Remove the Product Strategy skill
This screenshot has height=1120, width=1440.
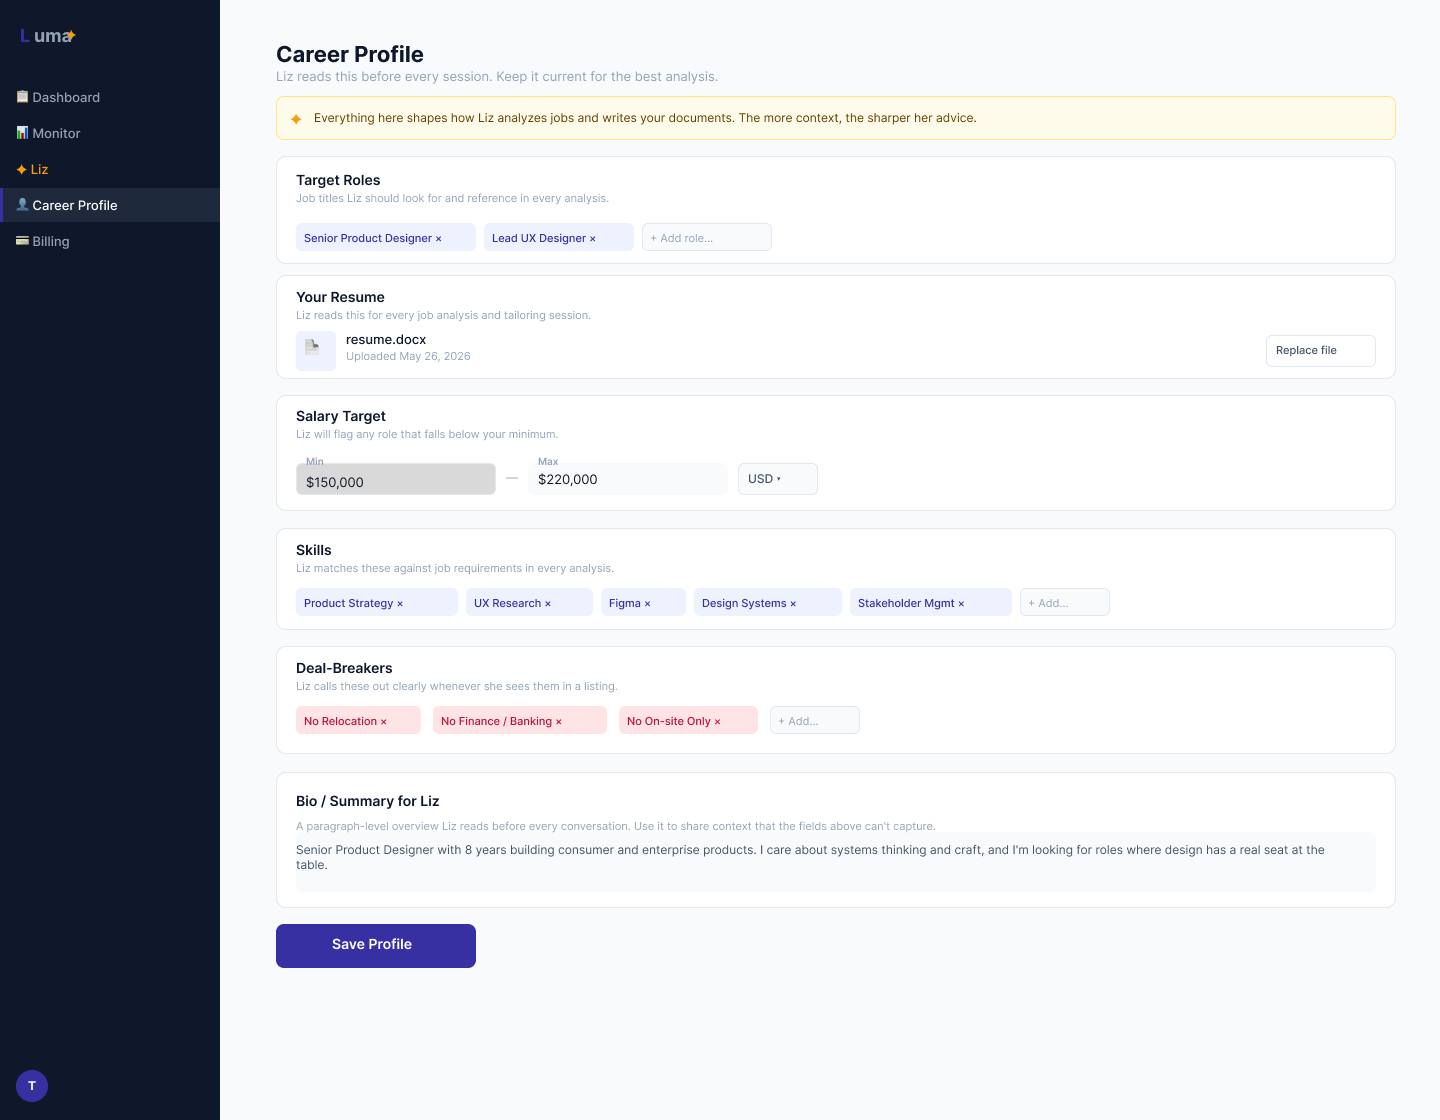(x=400, y=604)
